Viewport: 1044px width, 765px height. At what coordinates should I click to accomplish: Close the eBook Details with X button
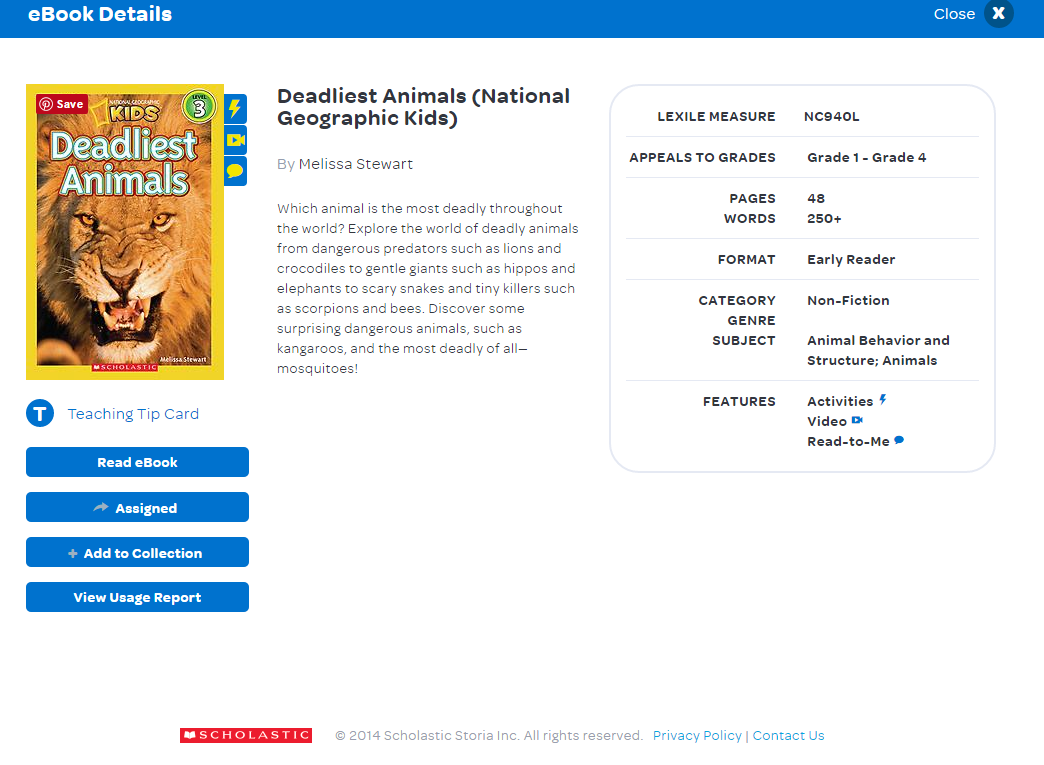(x=999, y=13)
